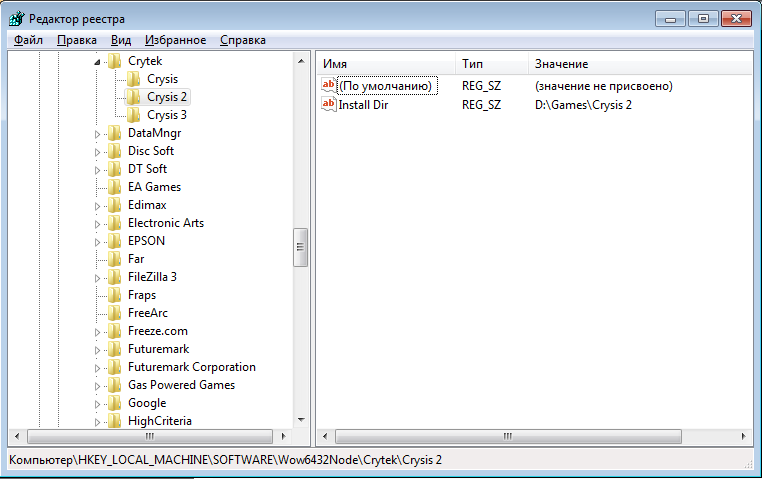Expand the DataMngr key

[97, 134]
